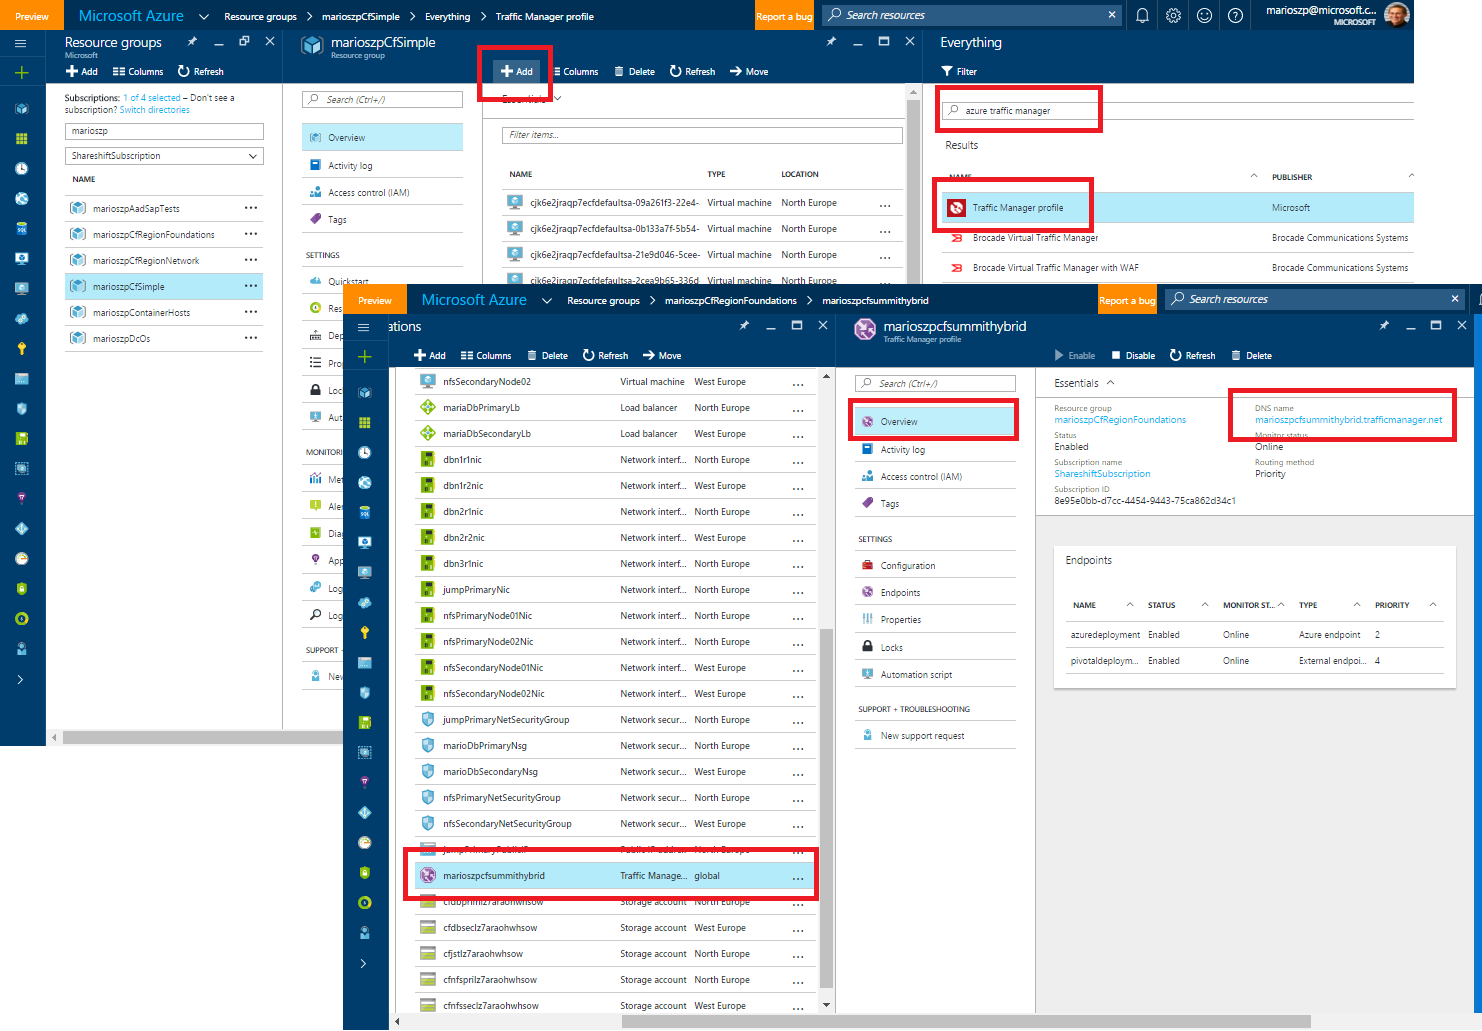Open Overview in Traffic Manager menu
1482x1031 pixels.
click(x=935, y=421)
